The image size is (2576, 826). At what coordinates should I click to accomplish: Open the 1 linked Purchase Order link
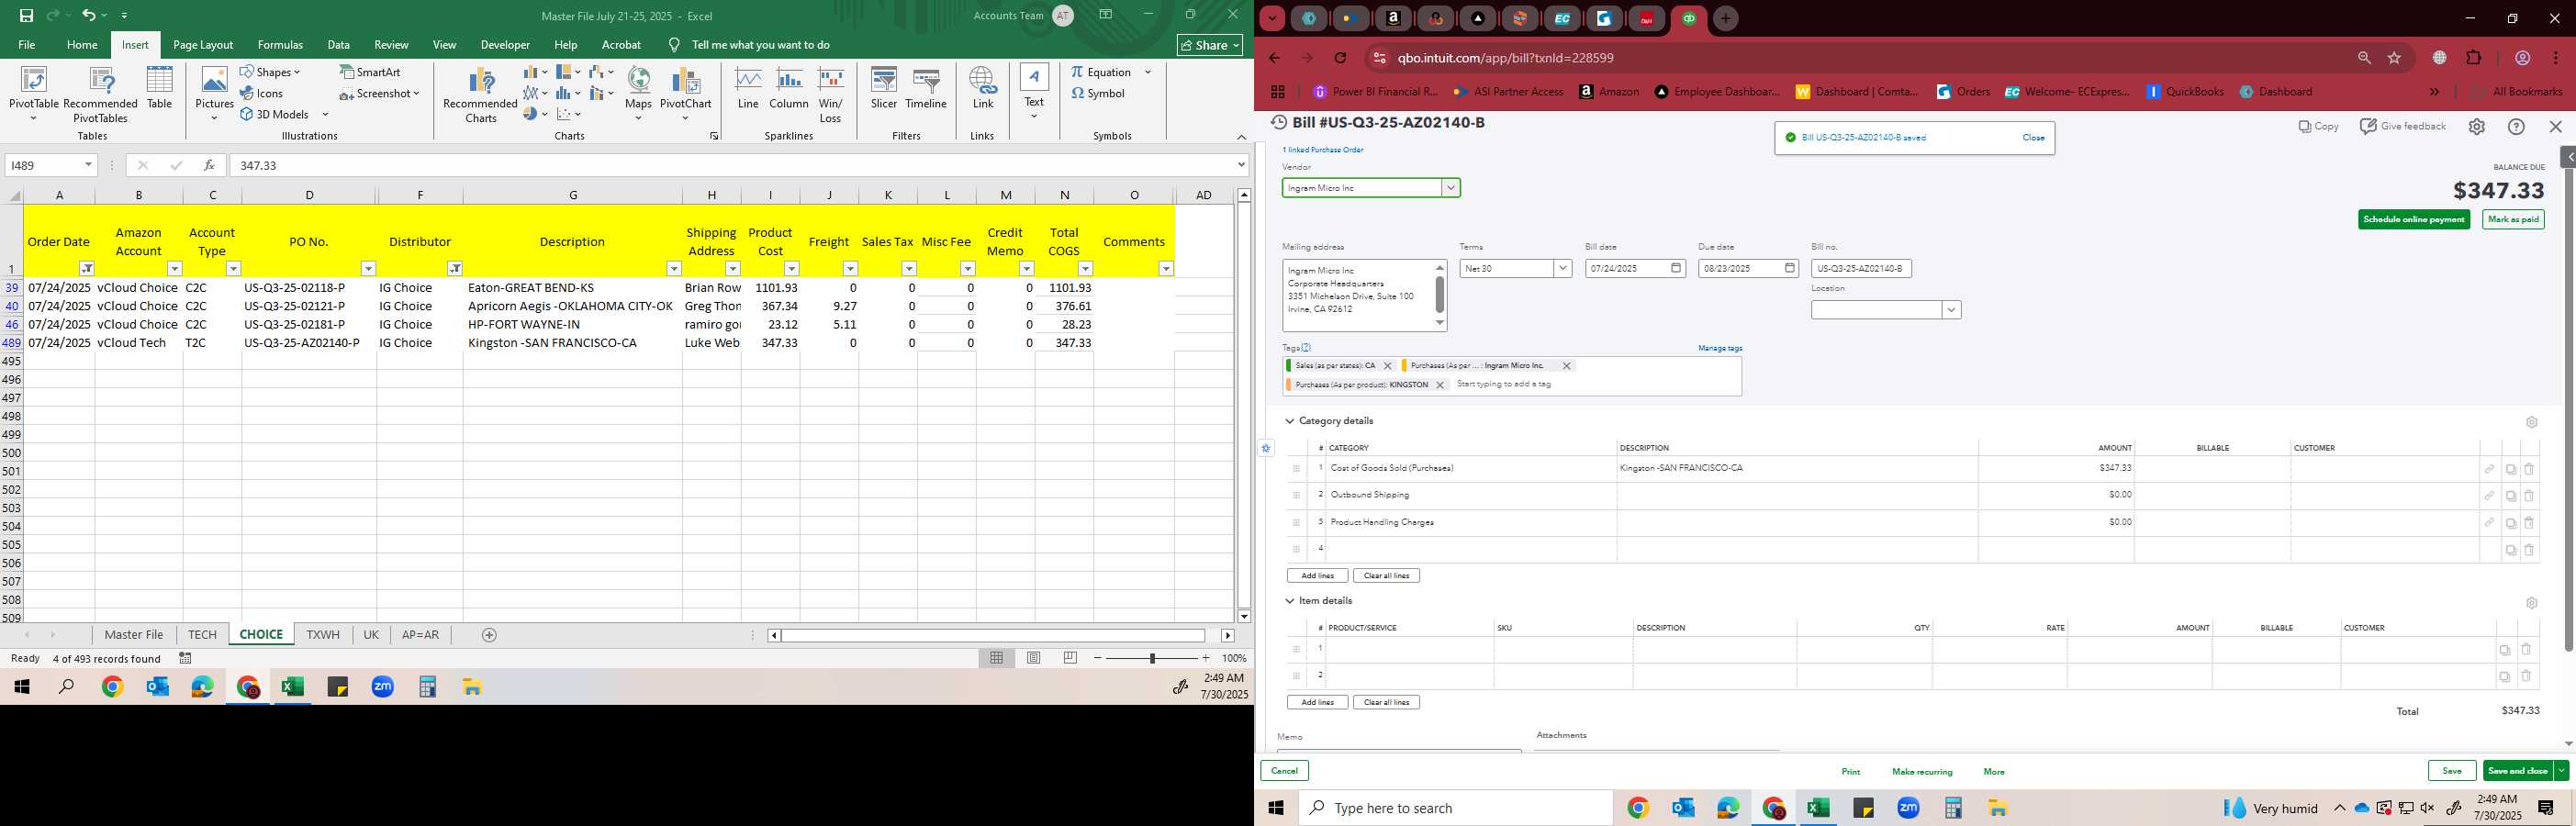(1323, 150)
